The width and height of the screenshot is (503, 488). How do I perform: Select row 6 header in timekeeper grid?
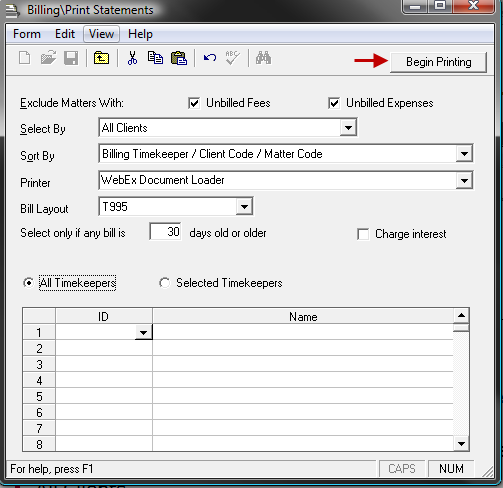pos(39,412)
